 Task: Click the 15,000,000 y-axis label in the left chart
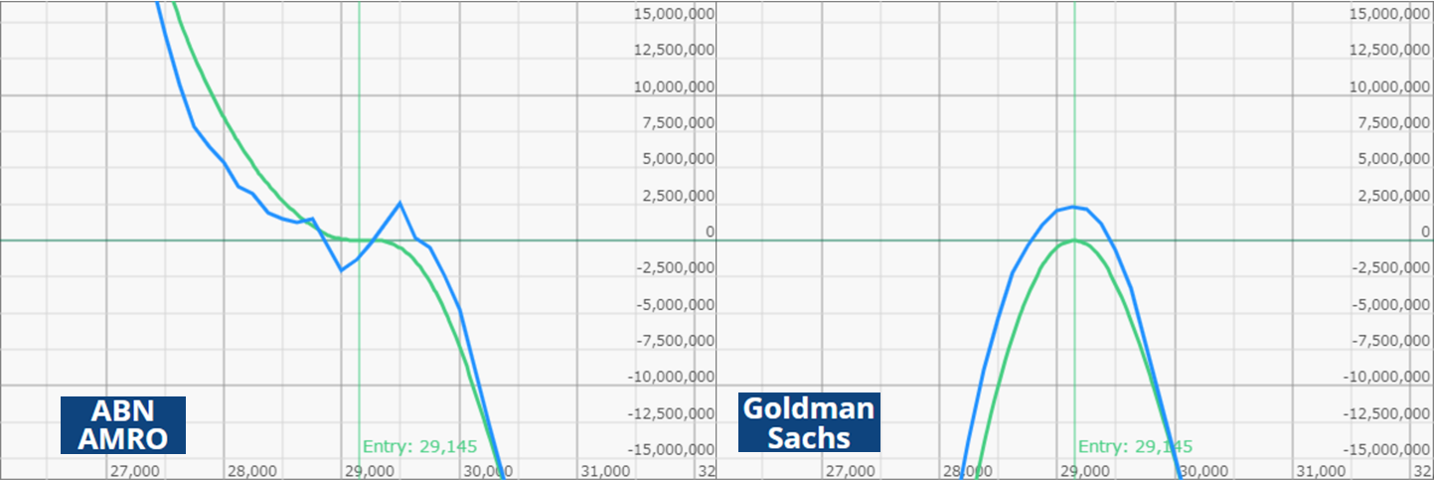tap(676, 14)
